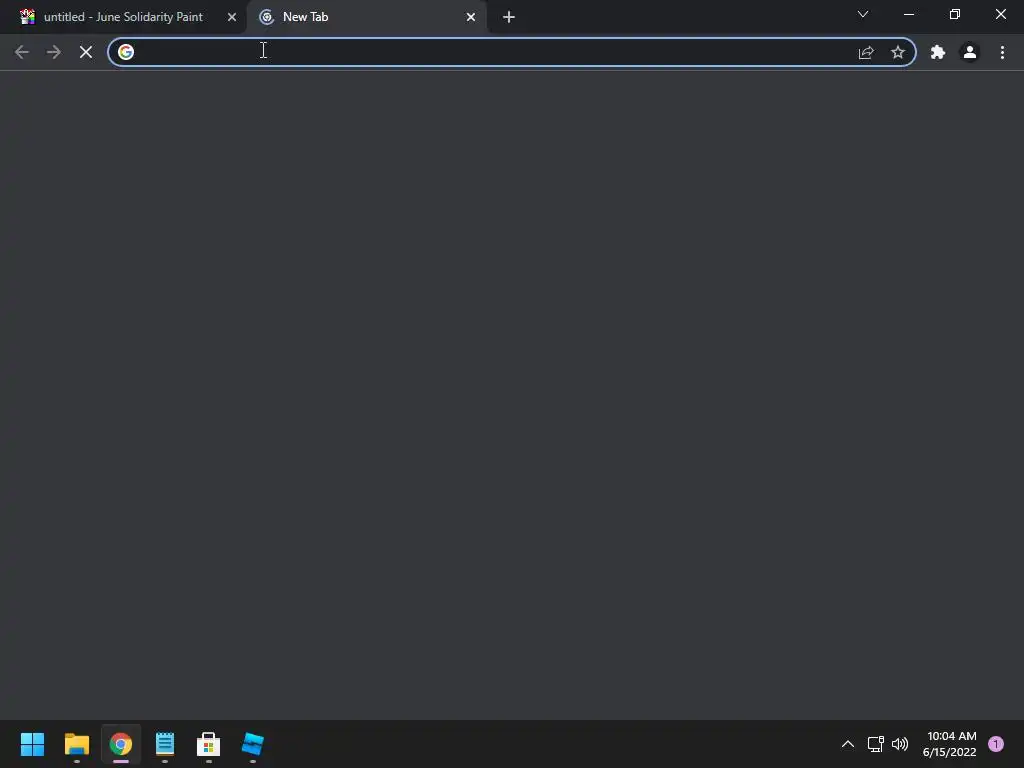Open the notification center badge
The image size is (1024, 768).
point(996,744)
